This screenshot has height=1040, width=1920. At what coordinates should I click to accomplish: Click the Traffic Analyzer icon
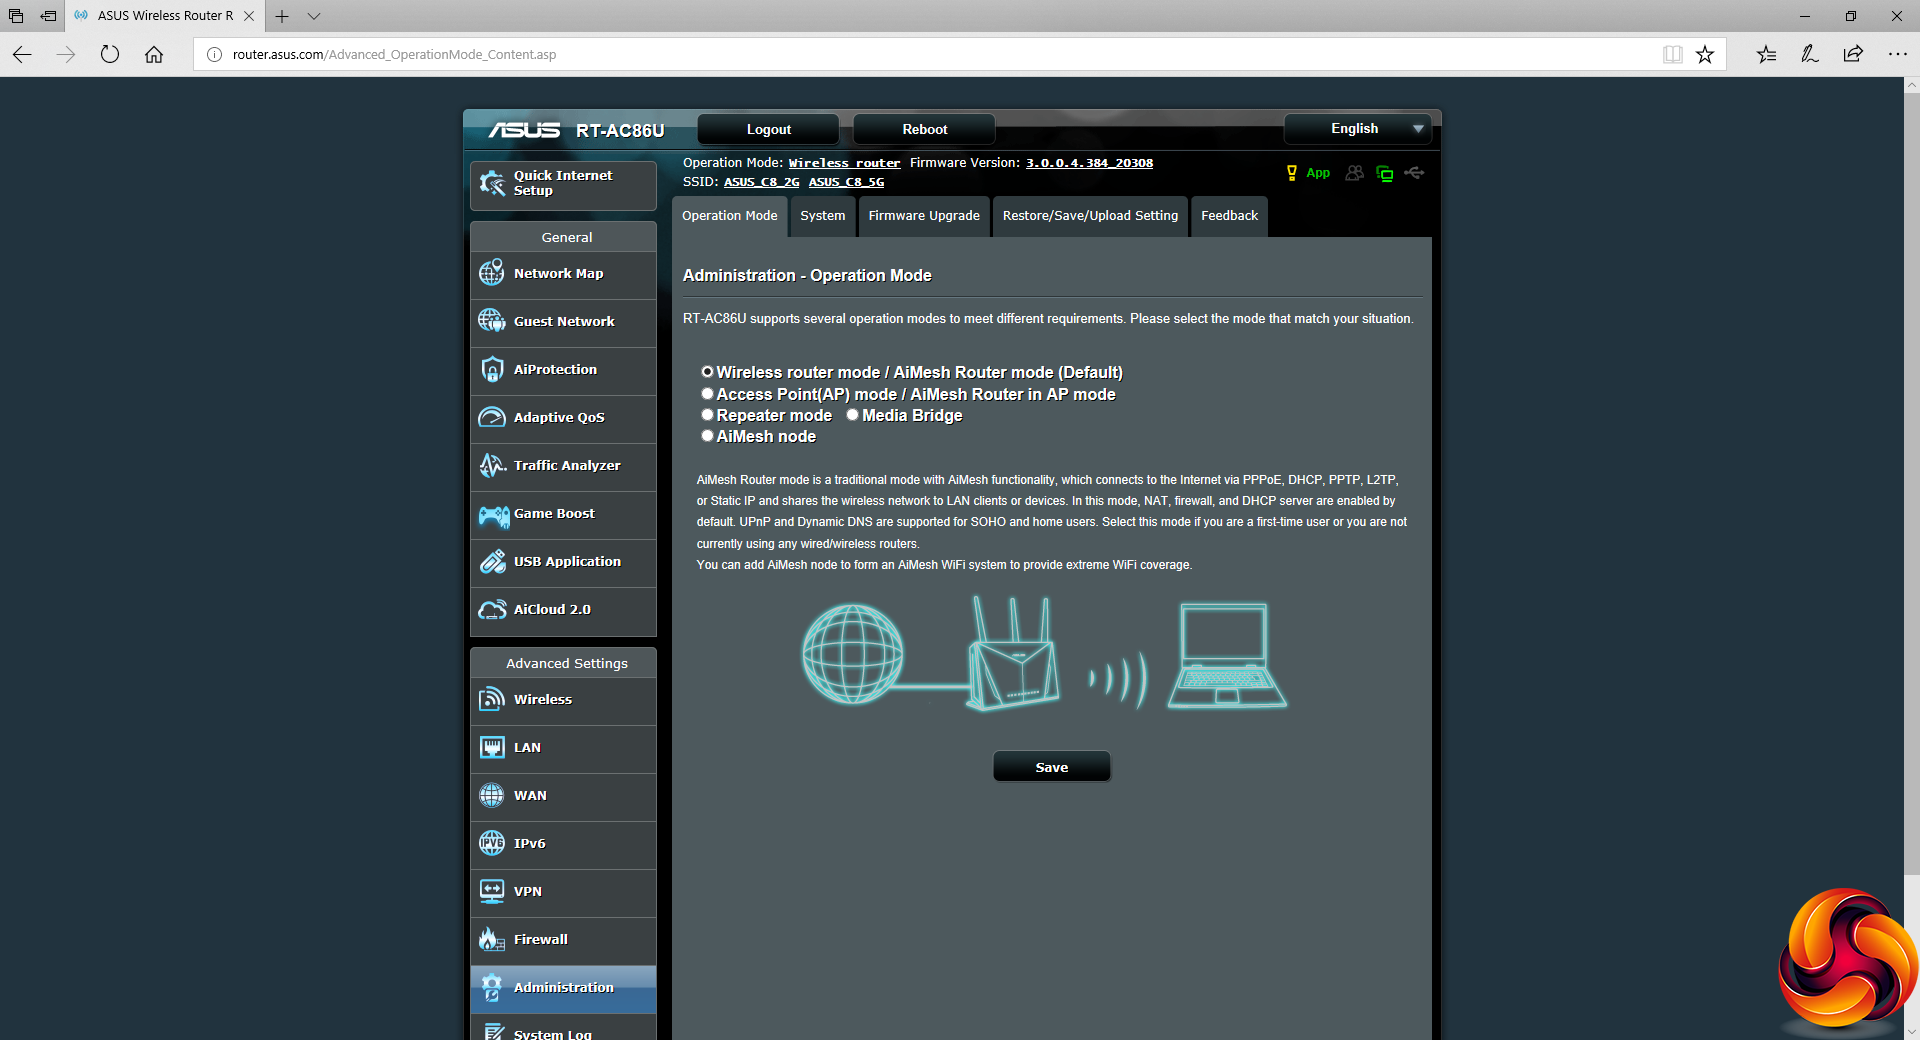[x=492, y=465]
